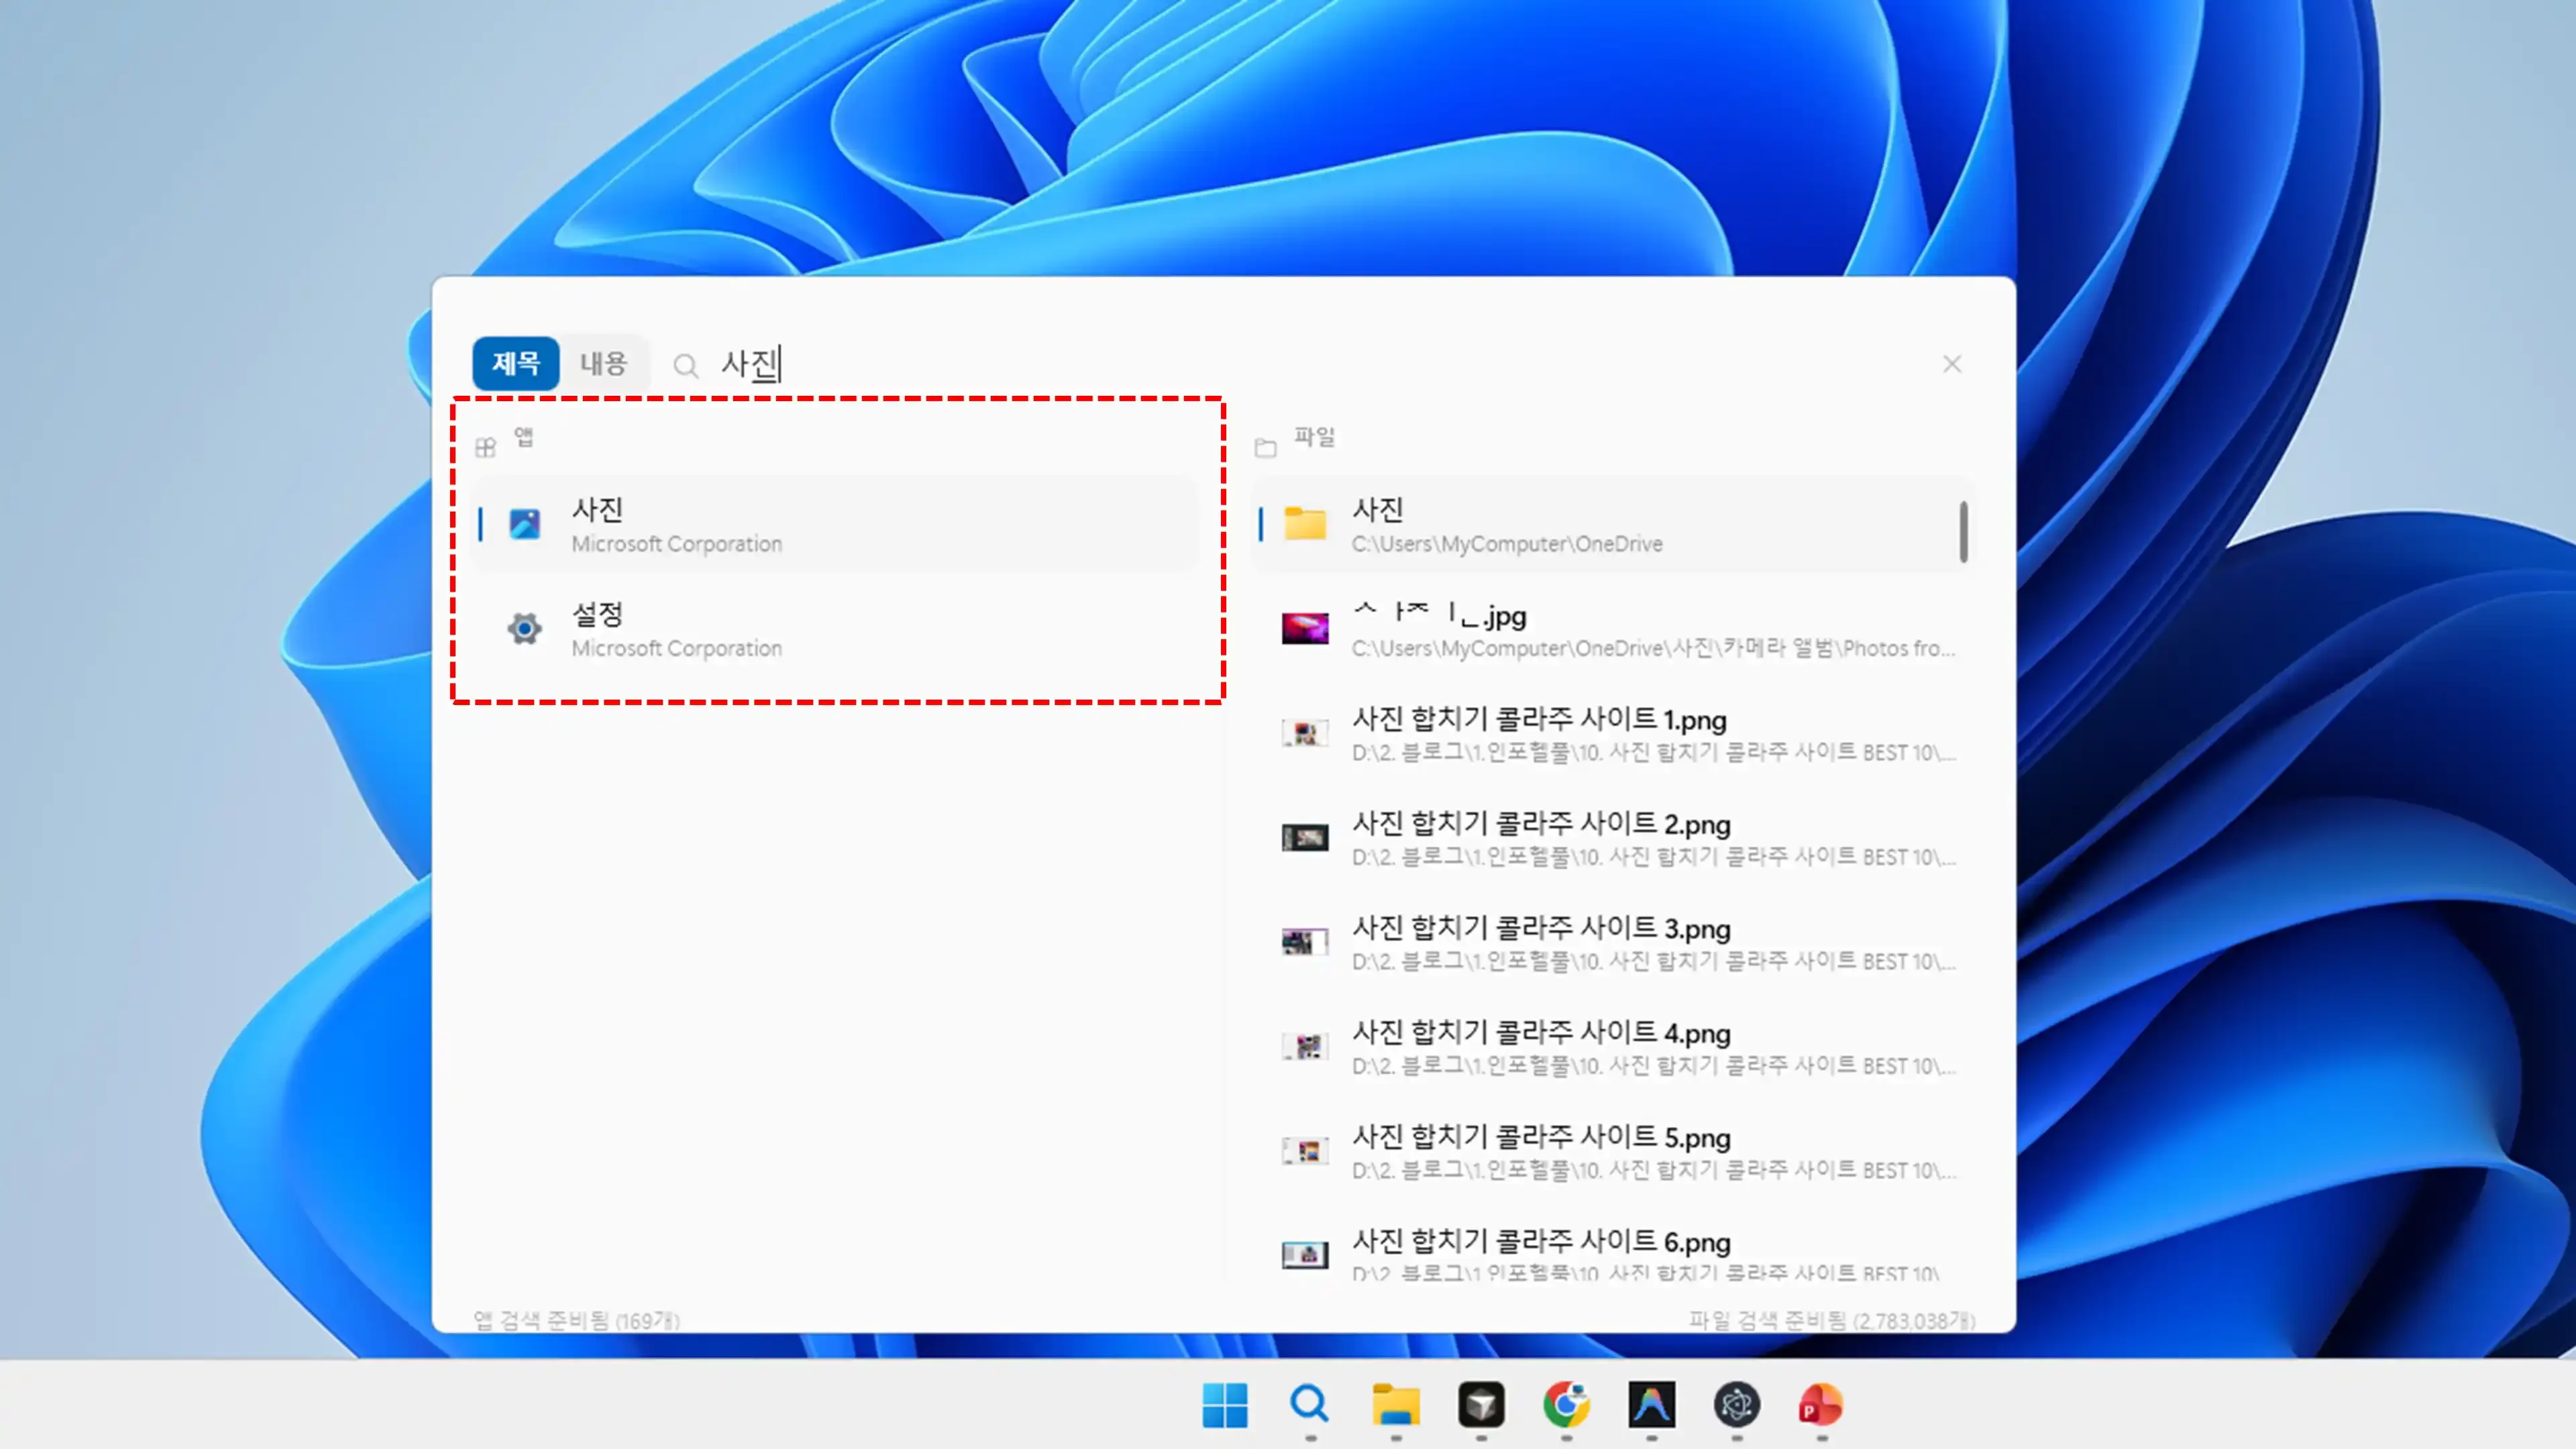Open the letter A app on taskbar
The width and height of the screenshot is (2576, 1449).
pyautogui.click(x=1651, y=1405)
